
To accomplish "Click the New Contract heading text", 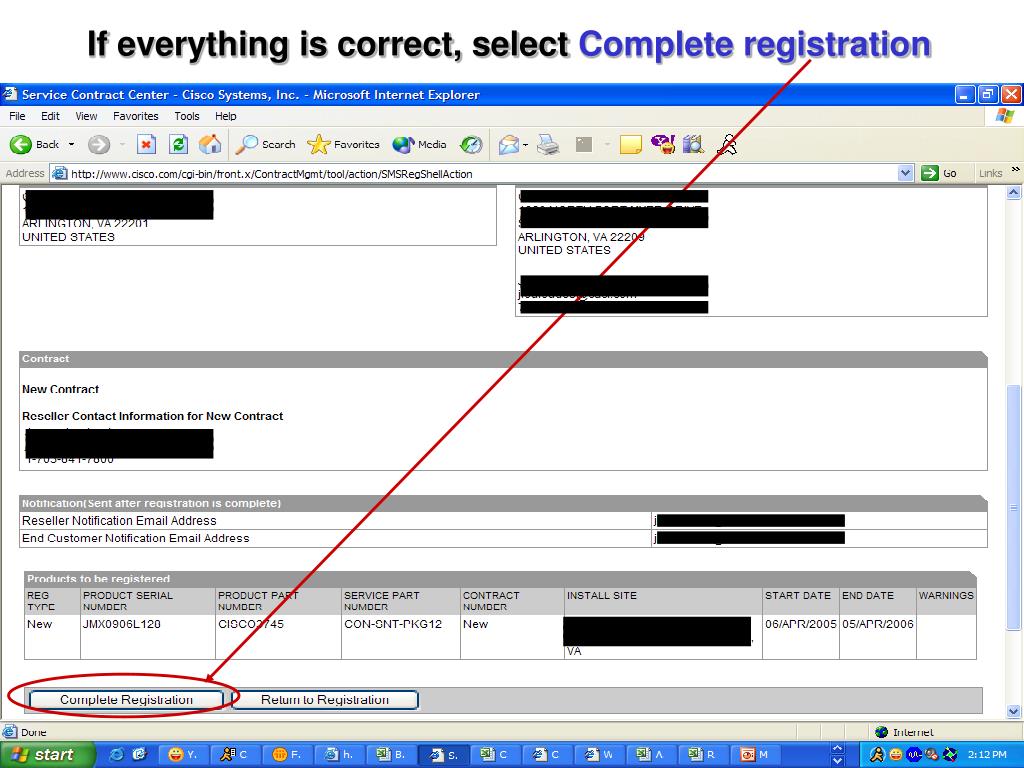I will pos(61,389).
